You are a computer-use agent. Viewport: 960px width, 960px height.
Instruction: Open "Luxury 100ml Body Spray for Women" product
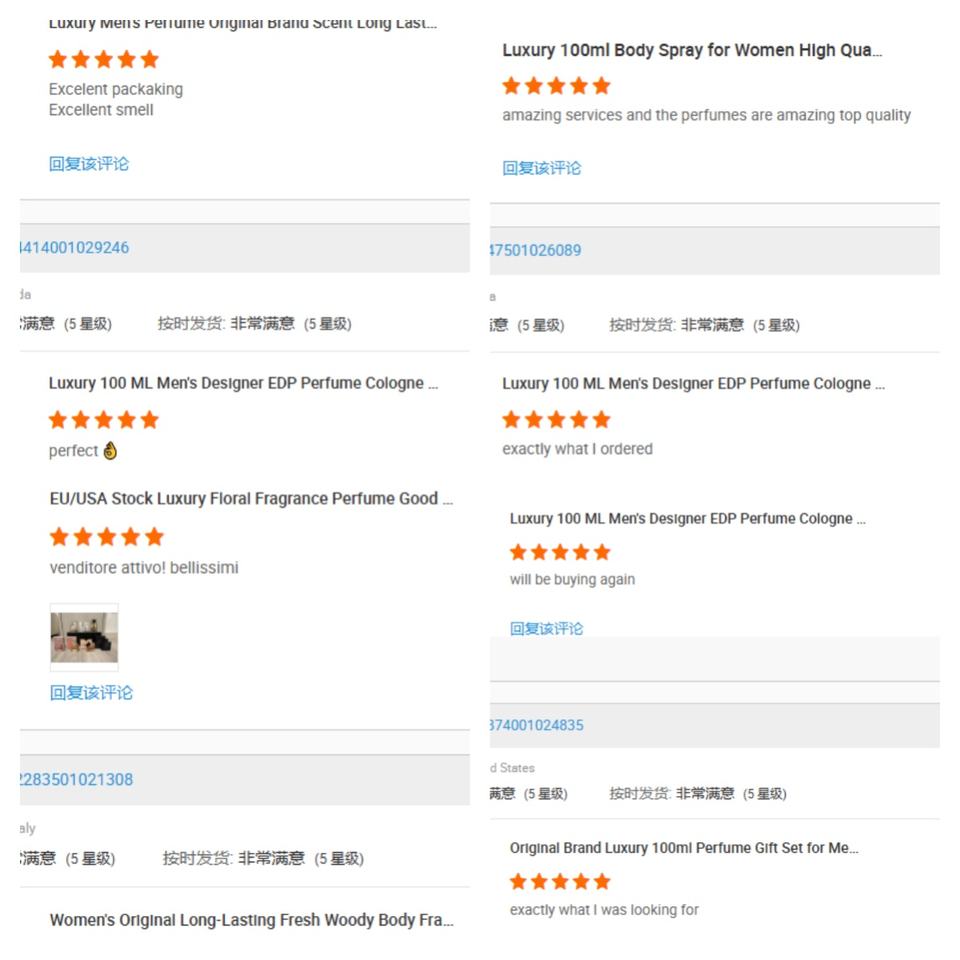pyautogui.click(x=692, y=50)
